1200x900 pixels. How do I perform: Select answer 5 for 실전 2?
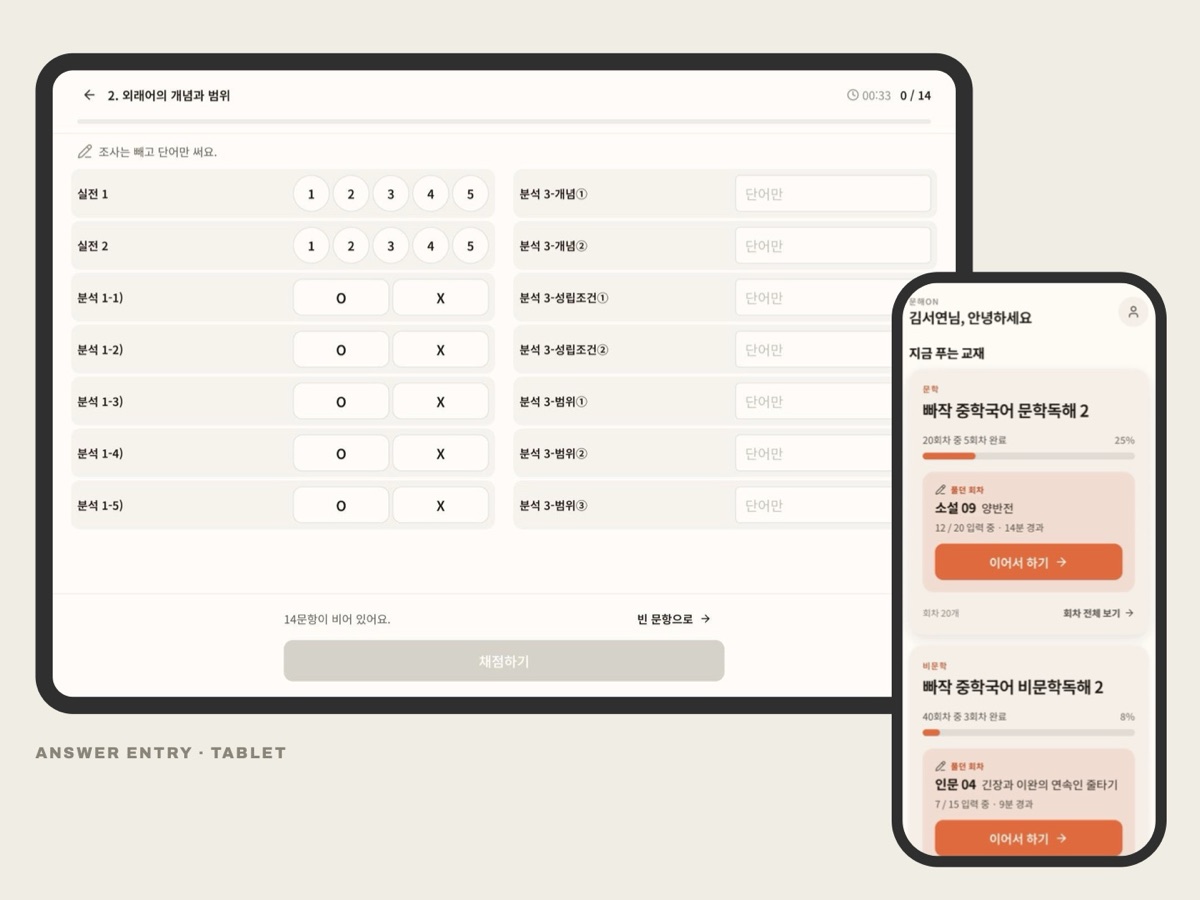point(470,246)
